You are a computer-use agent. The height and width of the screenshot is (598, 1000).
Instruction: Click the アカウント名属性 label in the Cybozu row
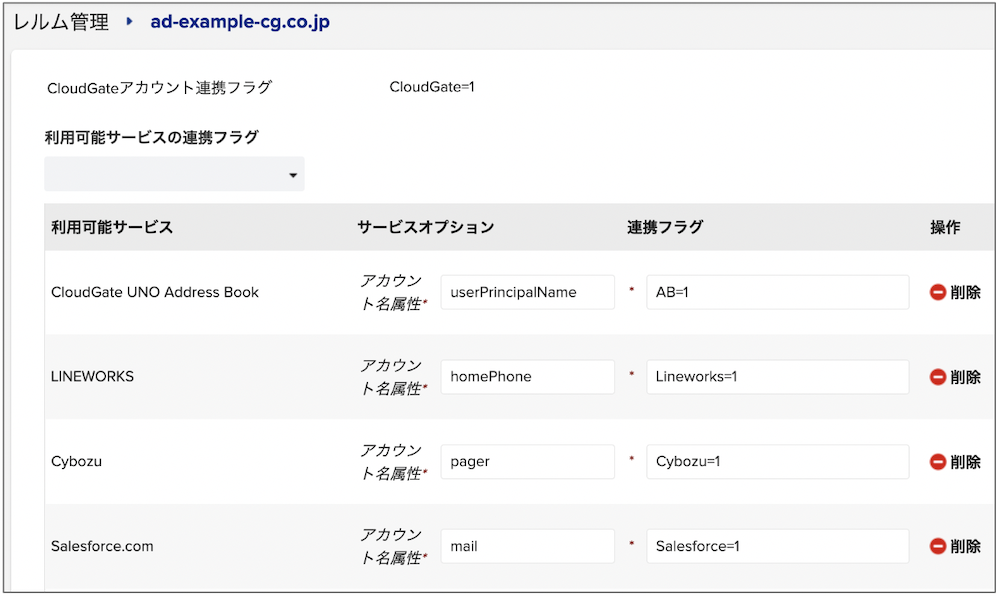[x=393, y=462]
